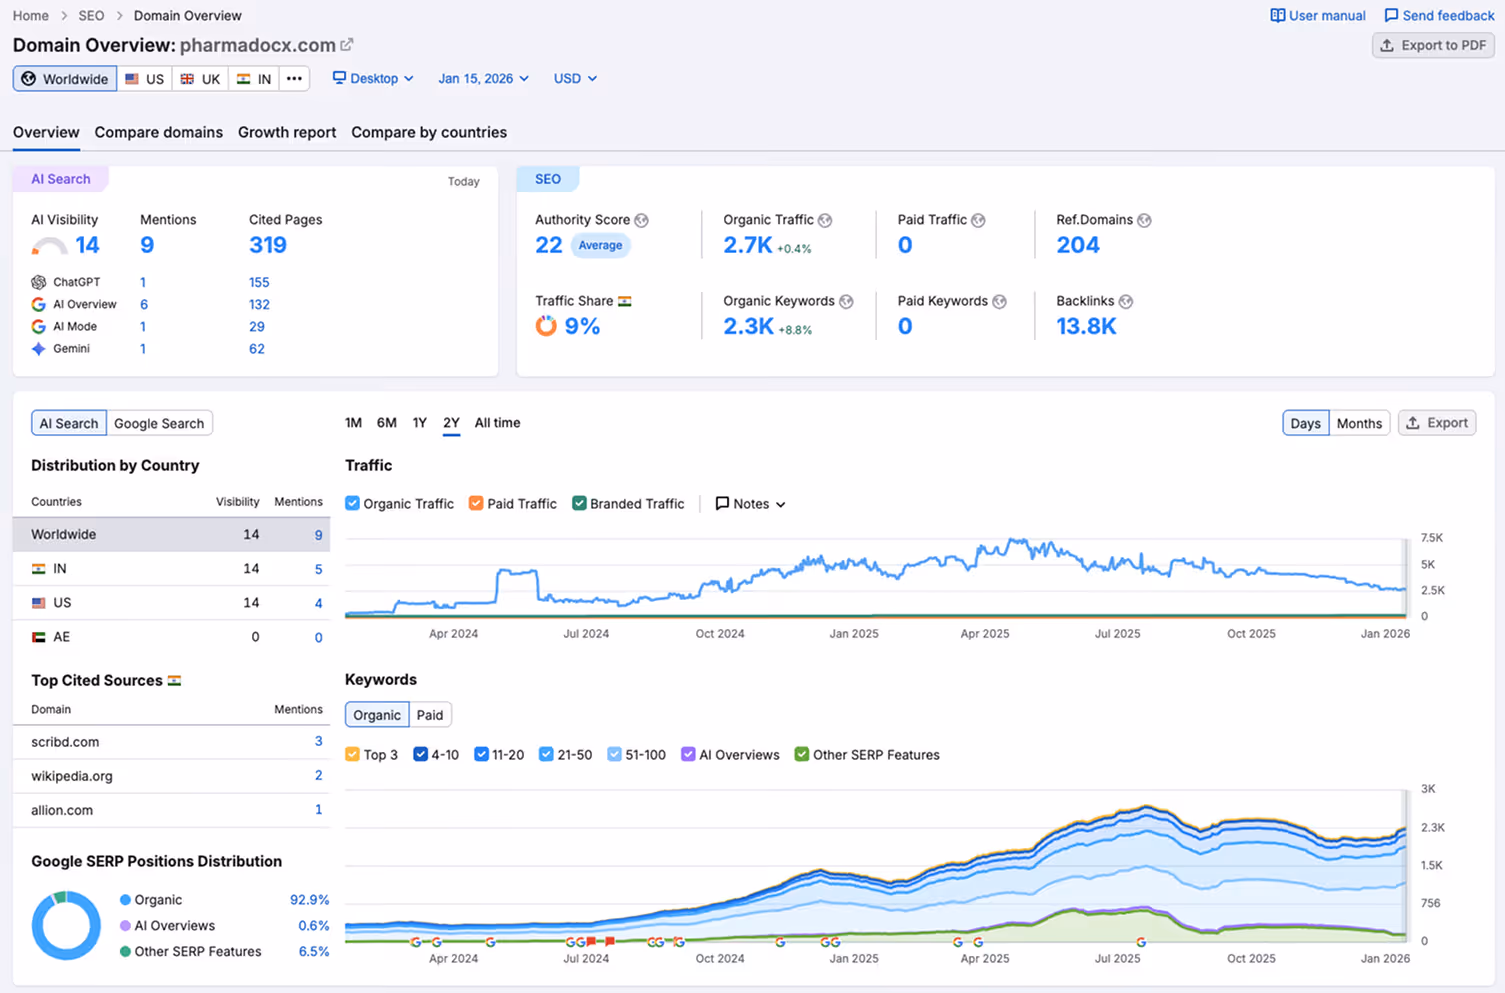Screen dimensions: 1505x993
Task: Open the USD currency dropdown
Action: [x=575, y=78]
